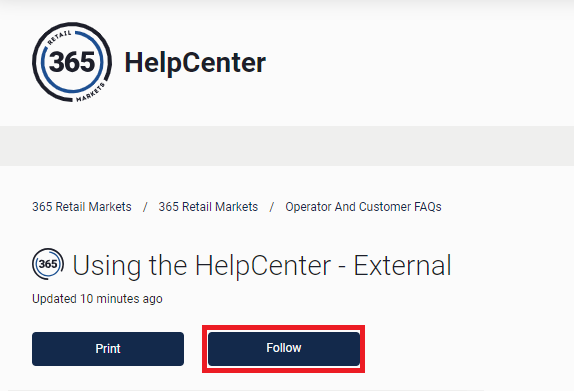Click the second slash separator in breadcrumbs
This screenshot has width=574, height=391.
(x=272, y=207)
